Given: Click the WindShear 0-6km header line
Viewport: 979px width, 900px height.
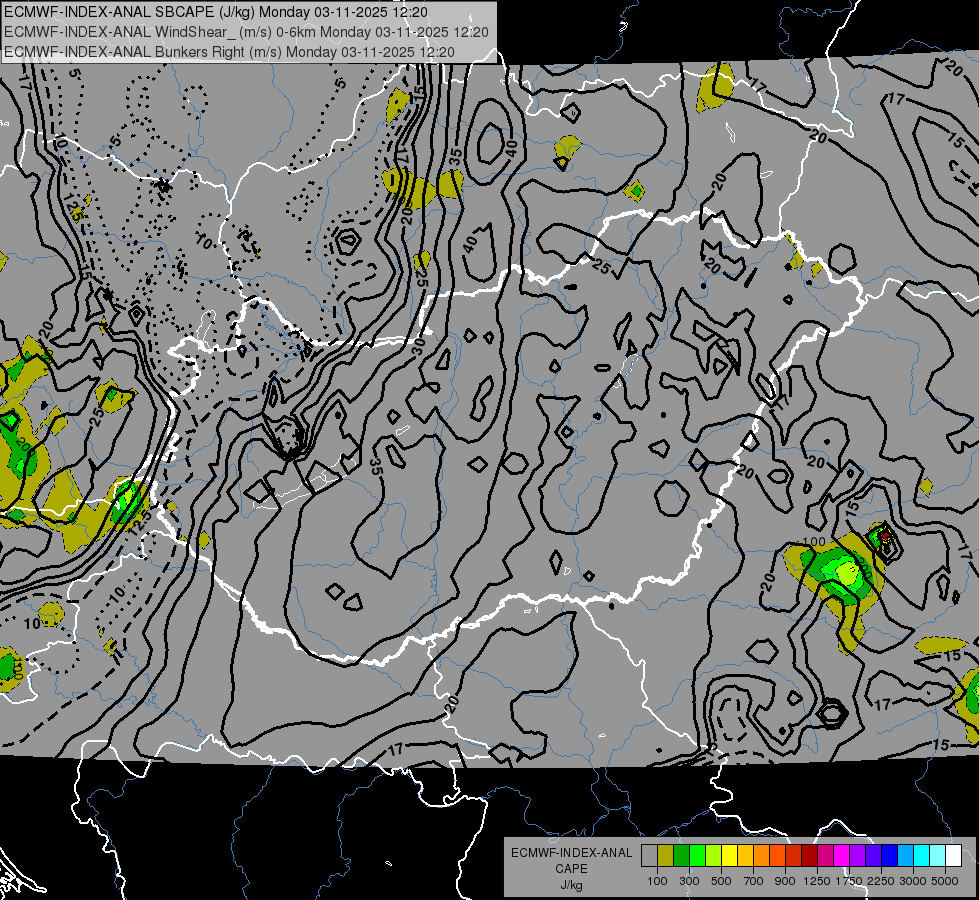Looking at the screenshot, I should click(x=246, y=32).
